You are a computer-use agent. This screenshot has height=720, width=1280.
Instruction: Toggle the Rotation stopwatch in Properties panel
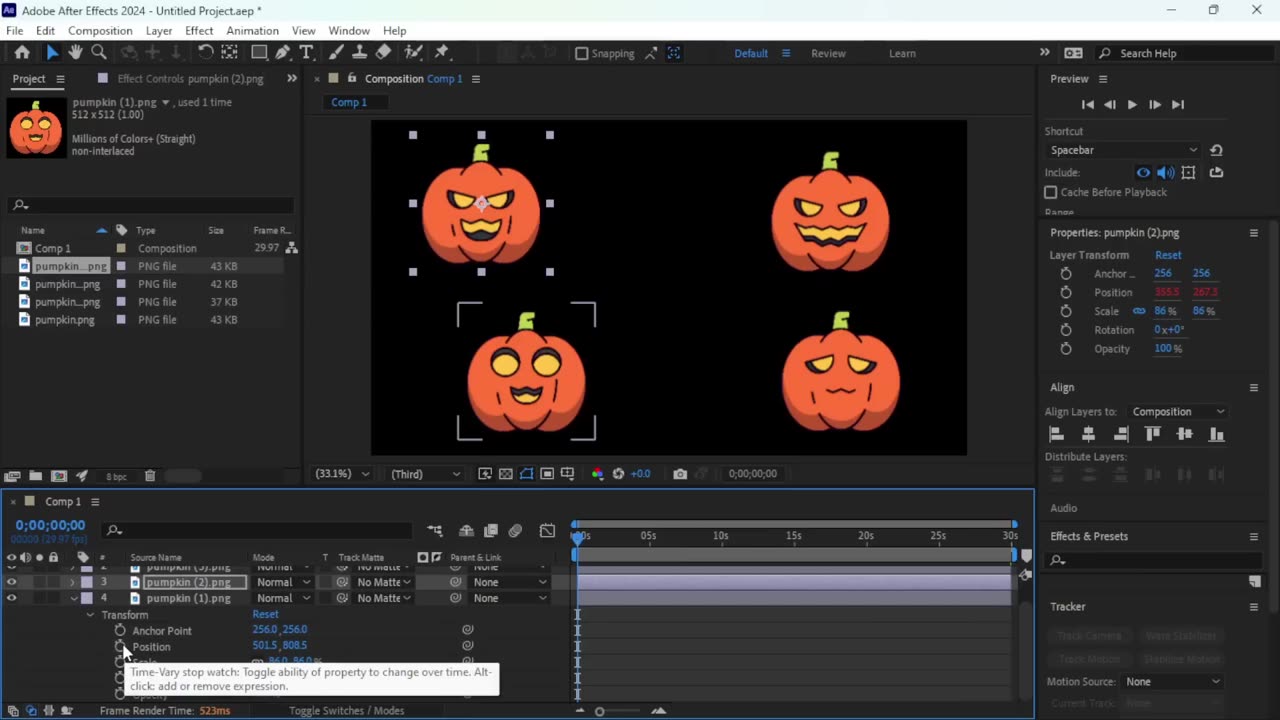pos(1066,330)
